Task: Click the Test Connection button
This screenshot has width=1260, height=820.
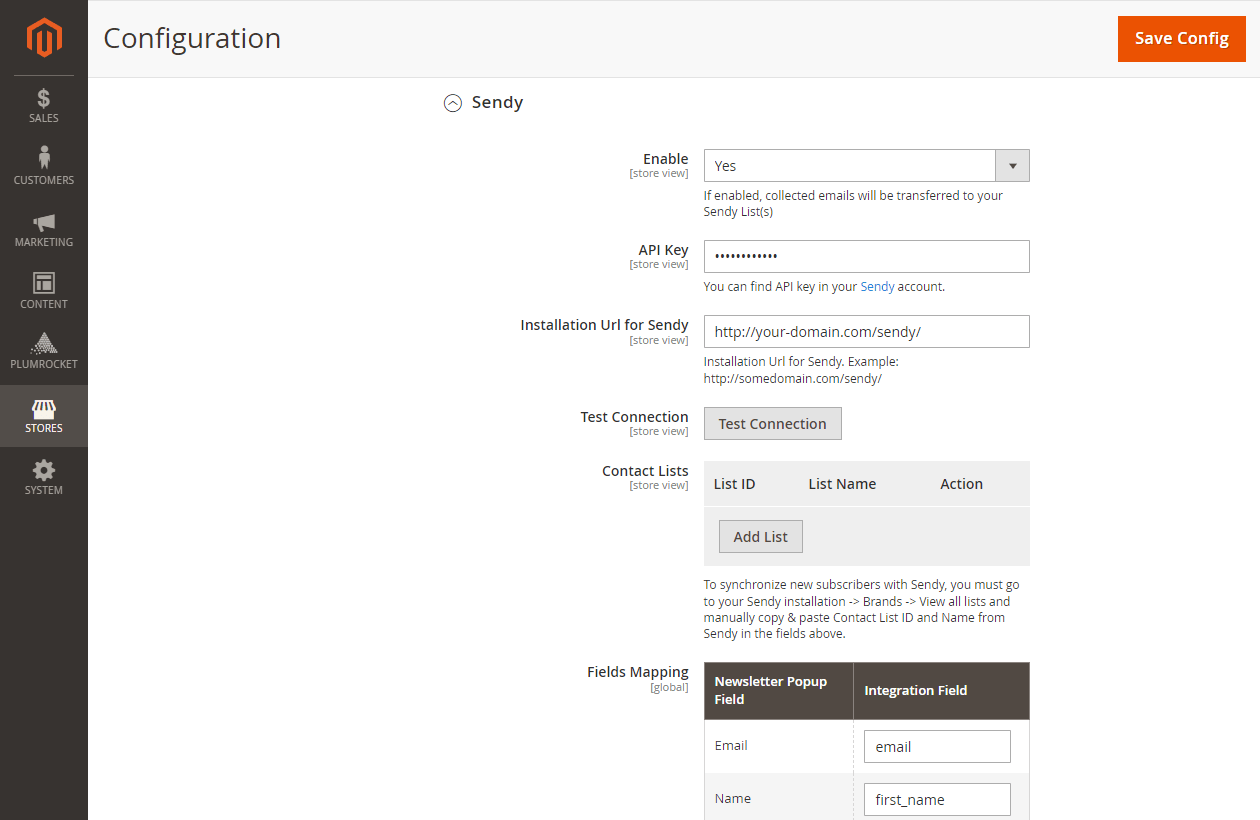Action: tap(772, 424)
